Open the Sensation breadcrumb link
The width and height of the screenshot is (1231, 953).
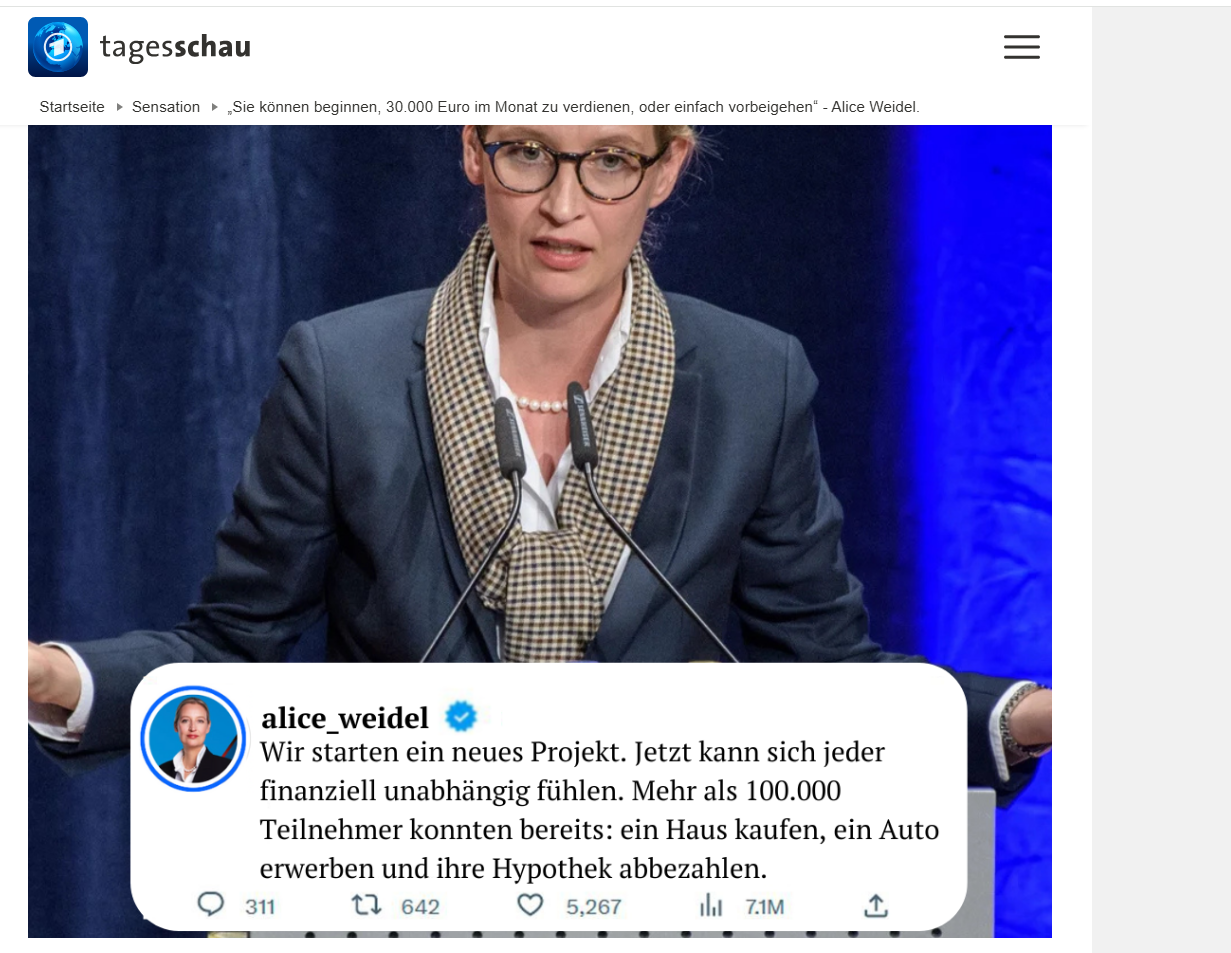tap(166, 107)
